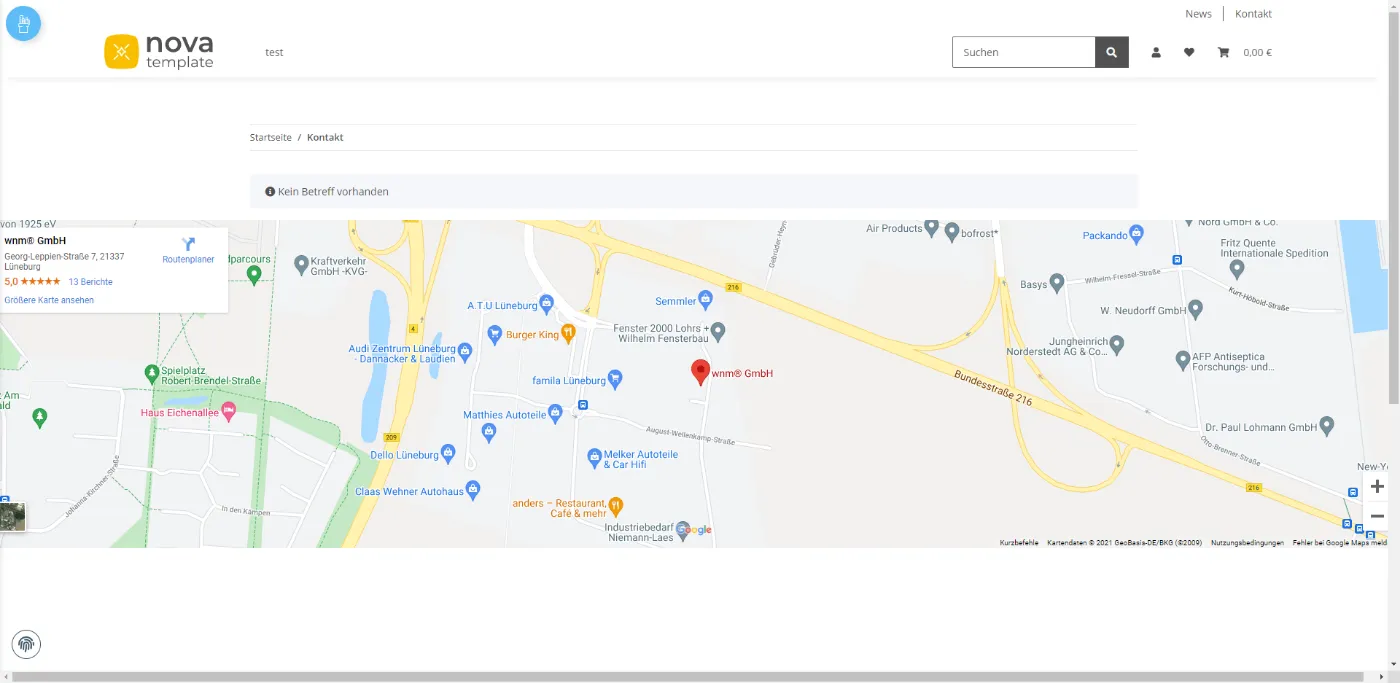Click the W. Neudorff GmbH marker
Screen dimensions: 1400x683
(1195, 309)
